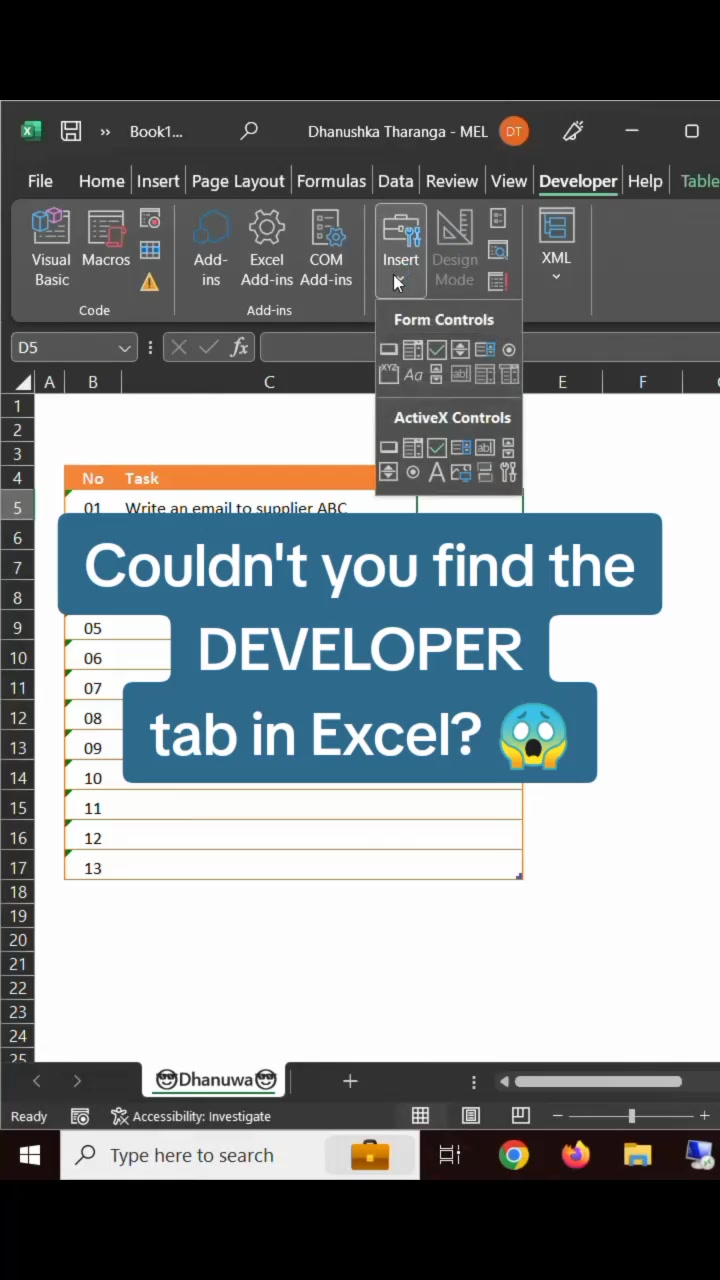The image size is (720, 1280).
Task: Insert an ActiveX label control
Action: coord(437,472)
